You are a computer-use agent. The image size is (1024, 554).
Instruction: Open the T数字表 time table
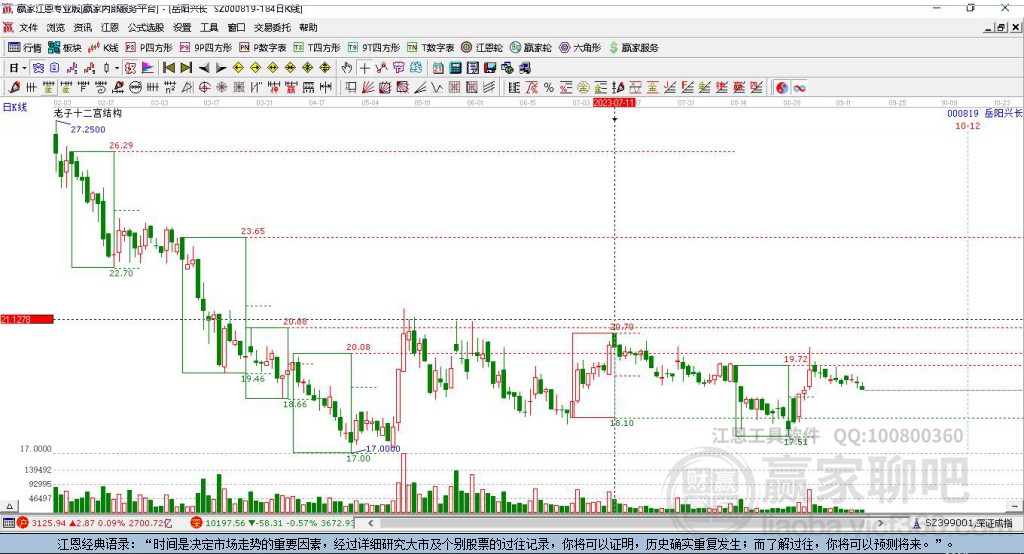coord(430,48)
